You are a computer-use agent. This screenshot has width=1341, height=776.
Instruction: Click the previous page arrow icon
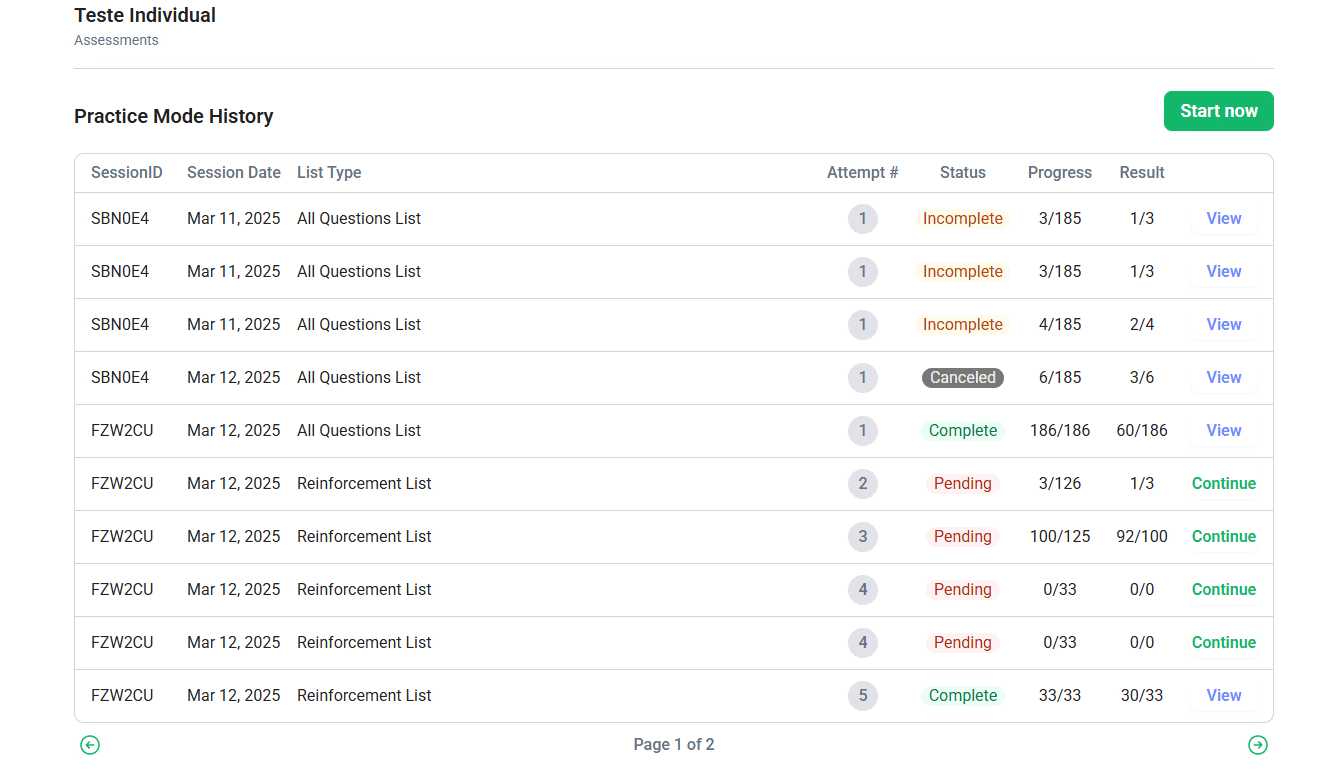(x=90, y=745)
